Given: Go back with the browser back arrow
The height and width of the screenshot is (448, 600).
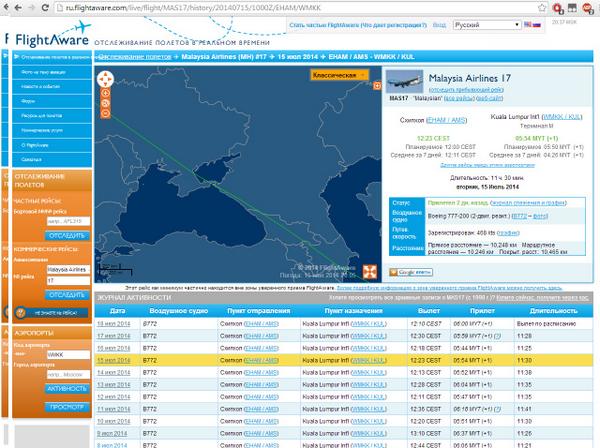Looking at the screenshot, I should pos(18,8).
